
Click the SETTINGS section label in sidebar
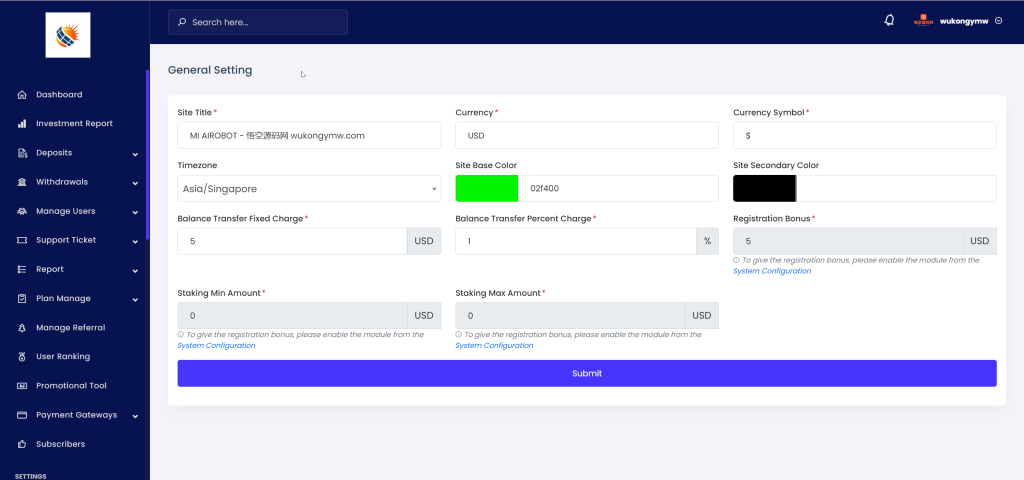30,476
